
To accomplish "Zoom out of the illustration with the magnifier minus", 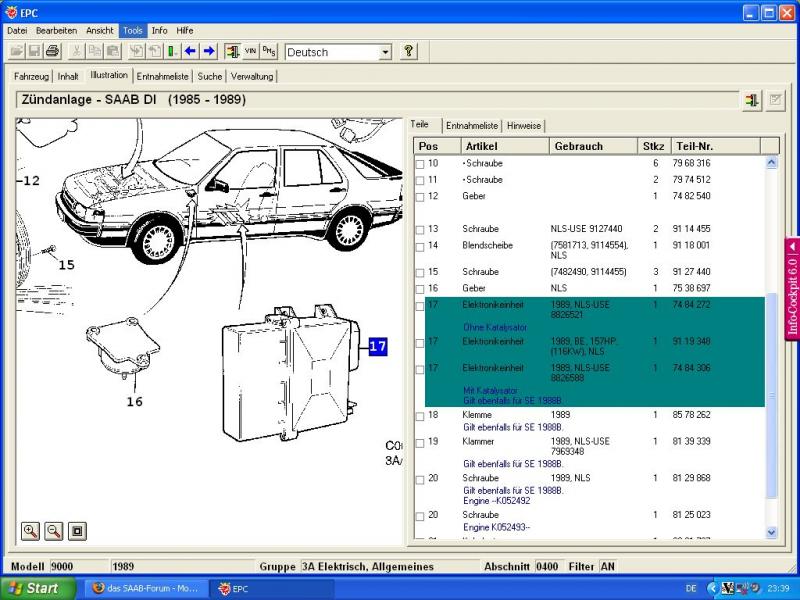I will pos(54,531).
